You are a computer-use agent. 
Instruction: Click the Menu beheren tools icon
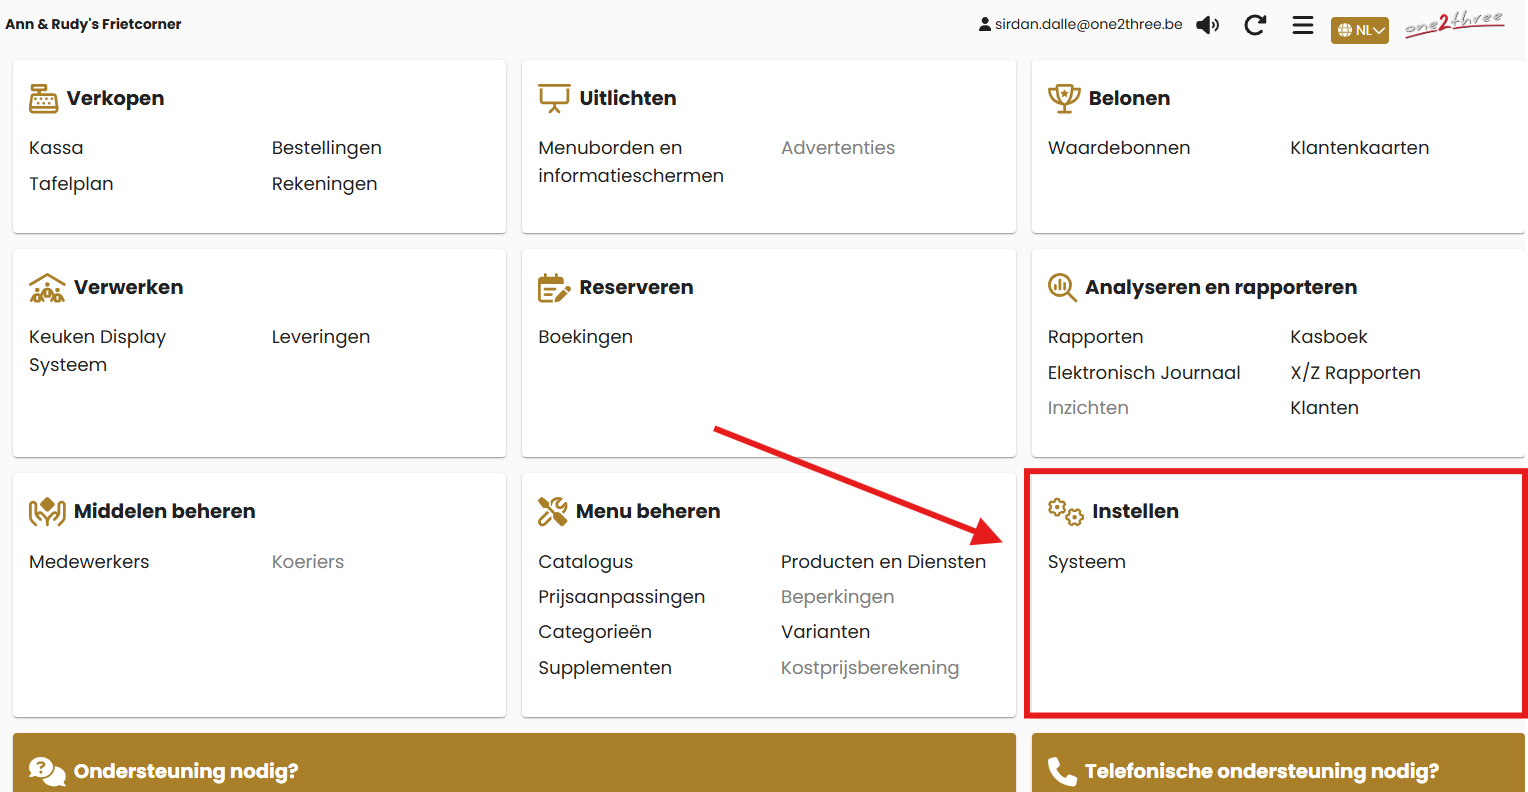click(552, 512)
